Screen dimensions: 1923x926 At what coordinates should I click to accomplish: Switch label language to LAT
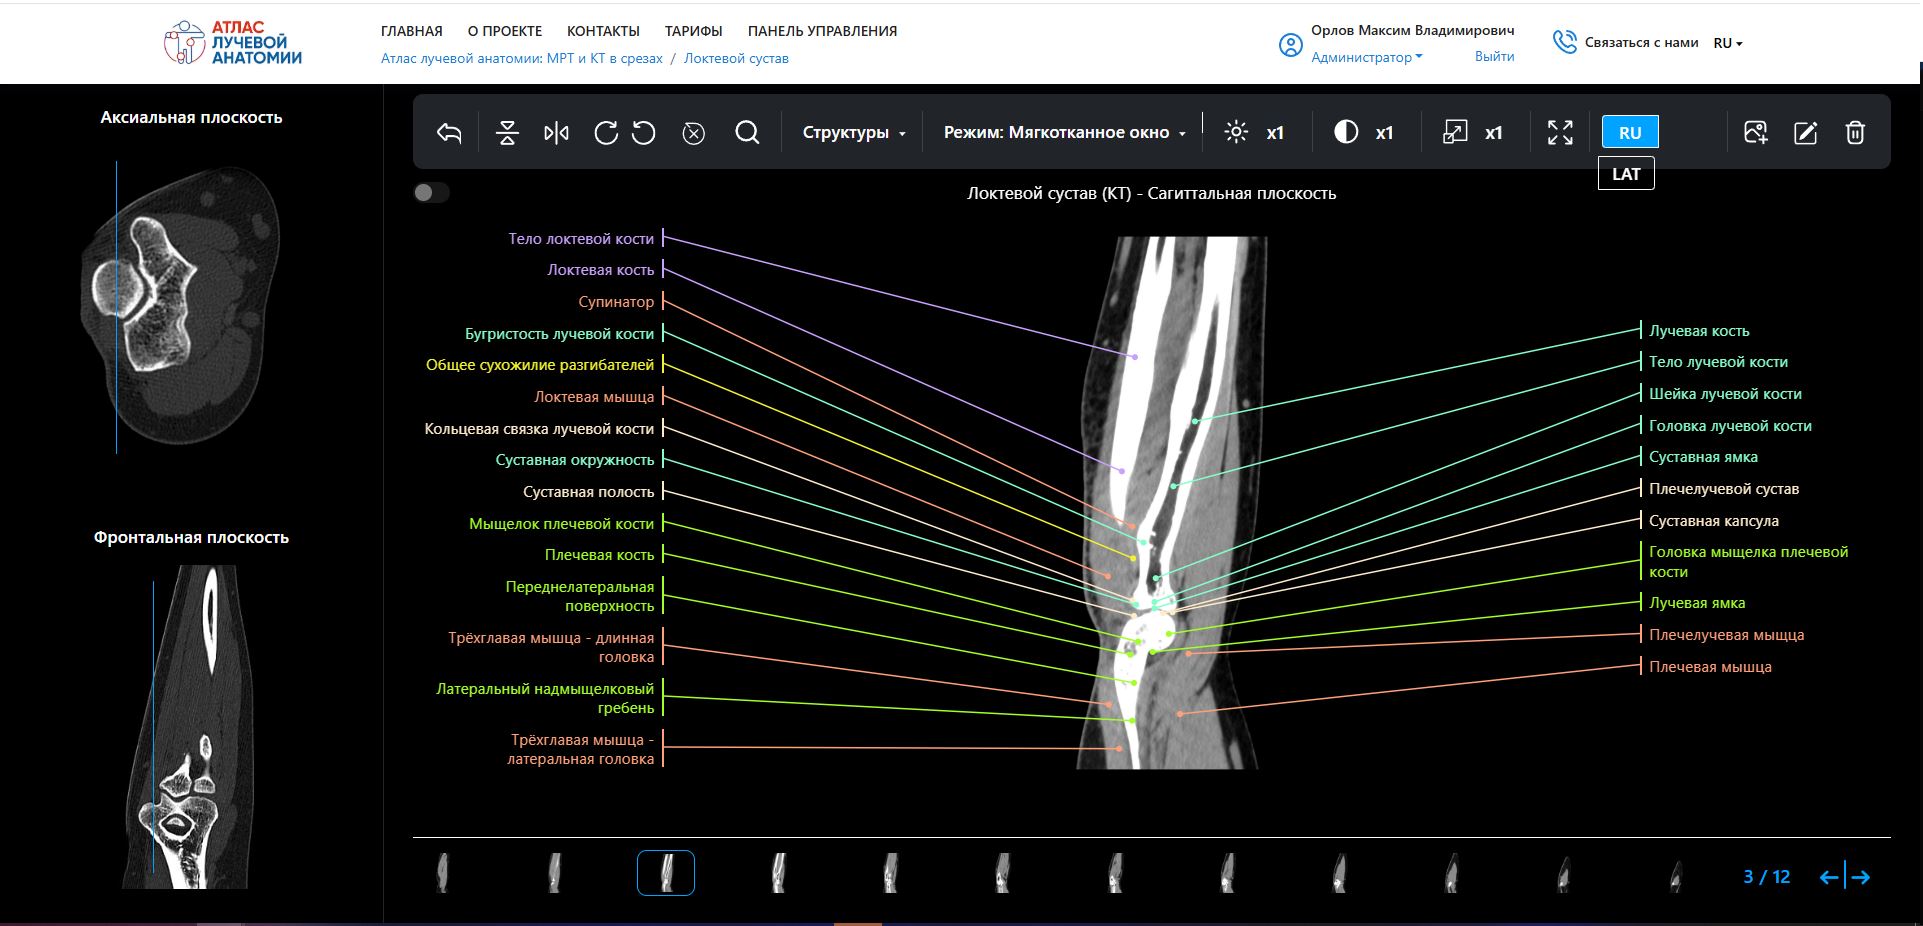click(x=1626, y=174)
